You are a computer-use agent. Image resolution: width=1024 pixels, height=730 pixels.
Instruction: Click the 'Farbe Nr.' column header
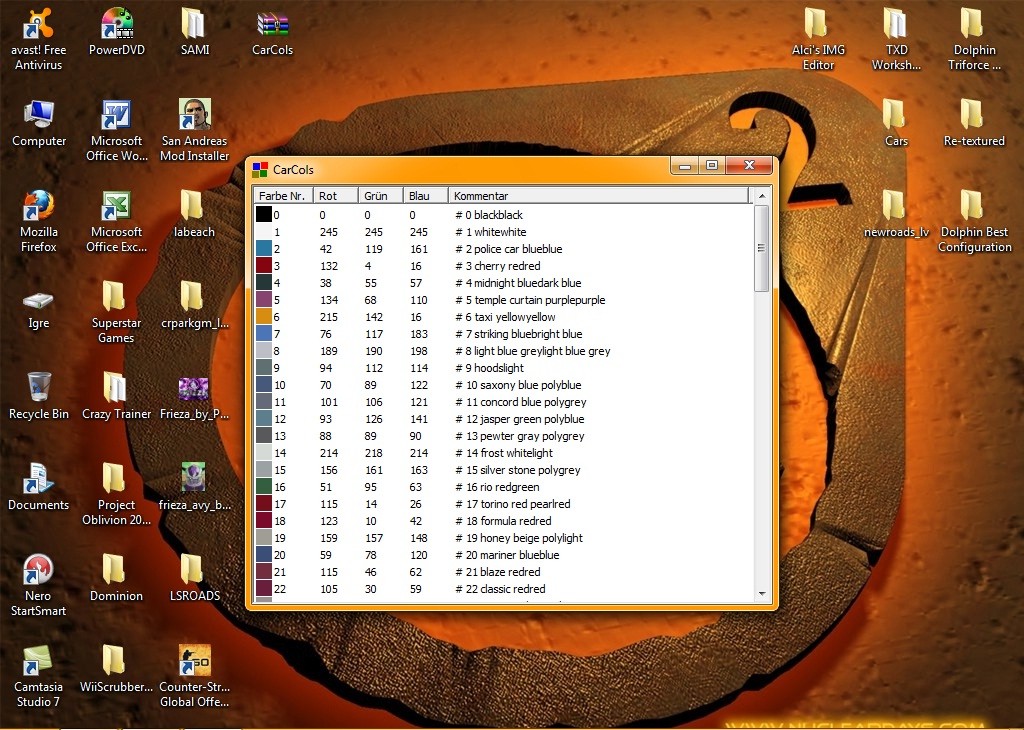coord(283,196)
